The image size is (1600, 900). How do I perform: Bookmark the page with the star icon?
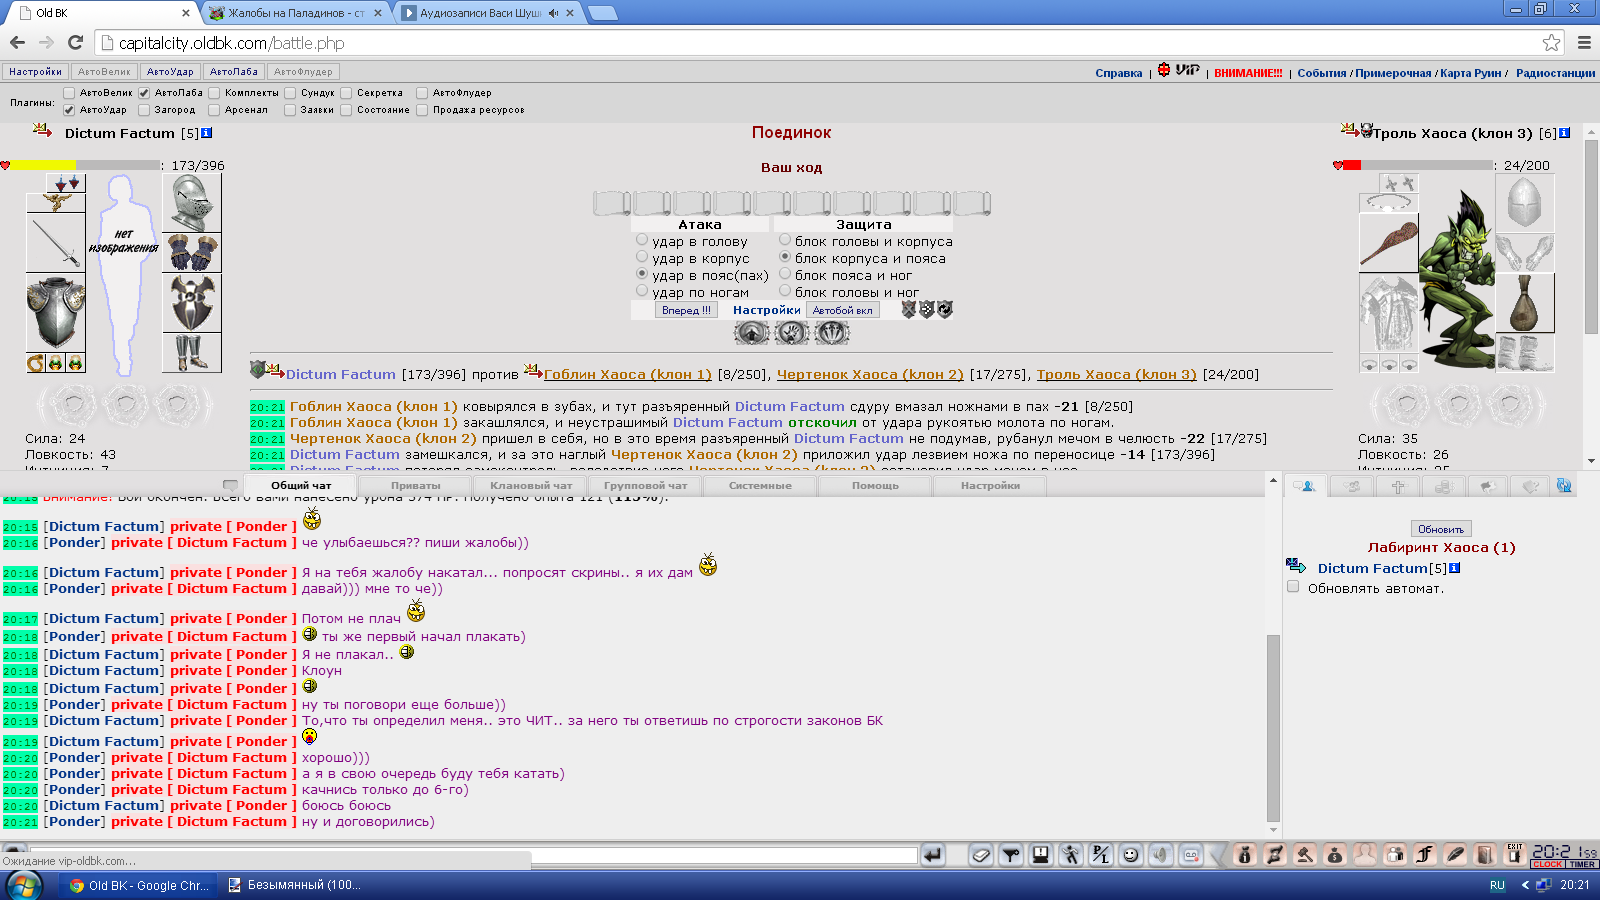(1551, 42)
